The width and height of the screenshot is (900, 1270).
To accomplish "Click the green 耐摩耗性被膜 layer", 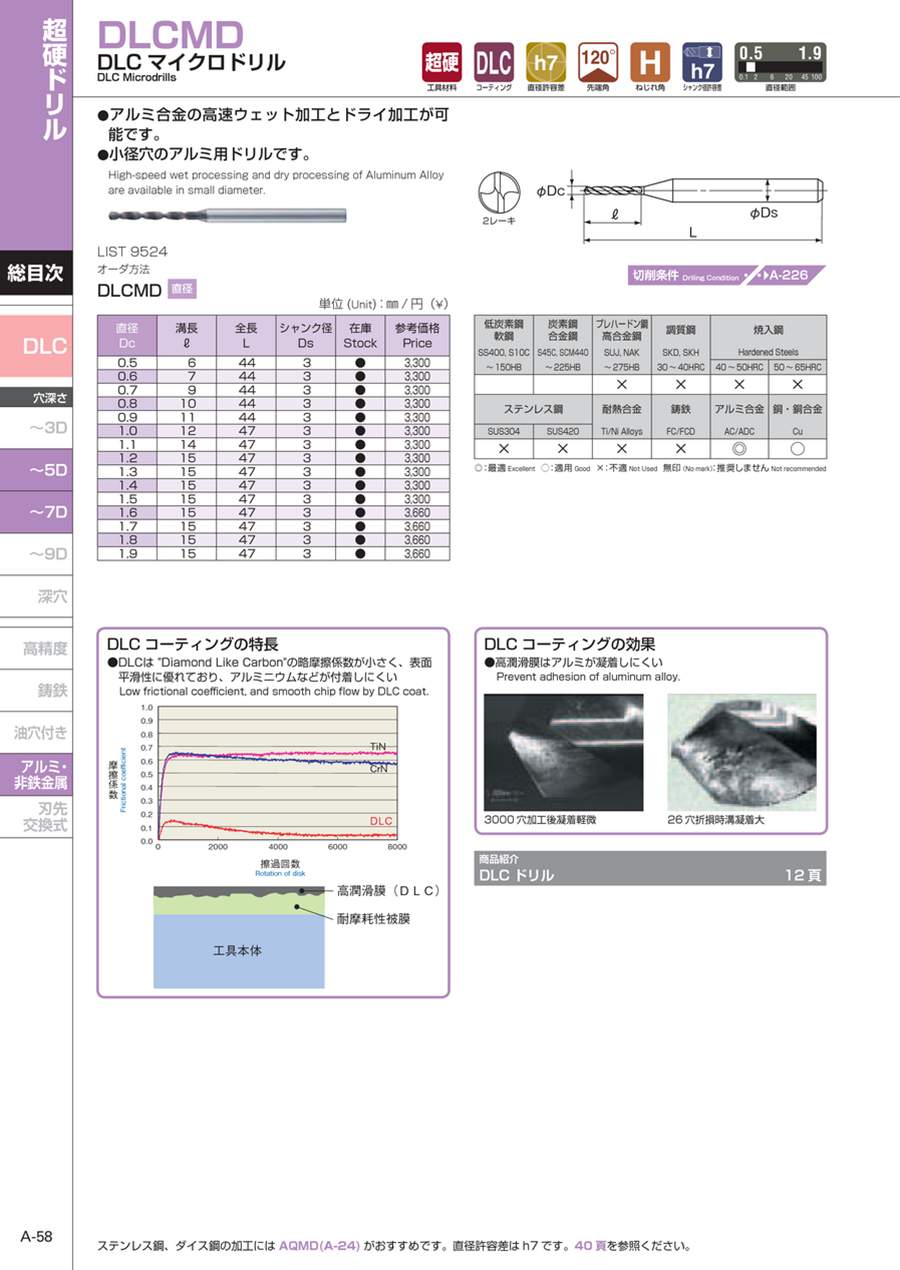I will point(238,904).
